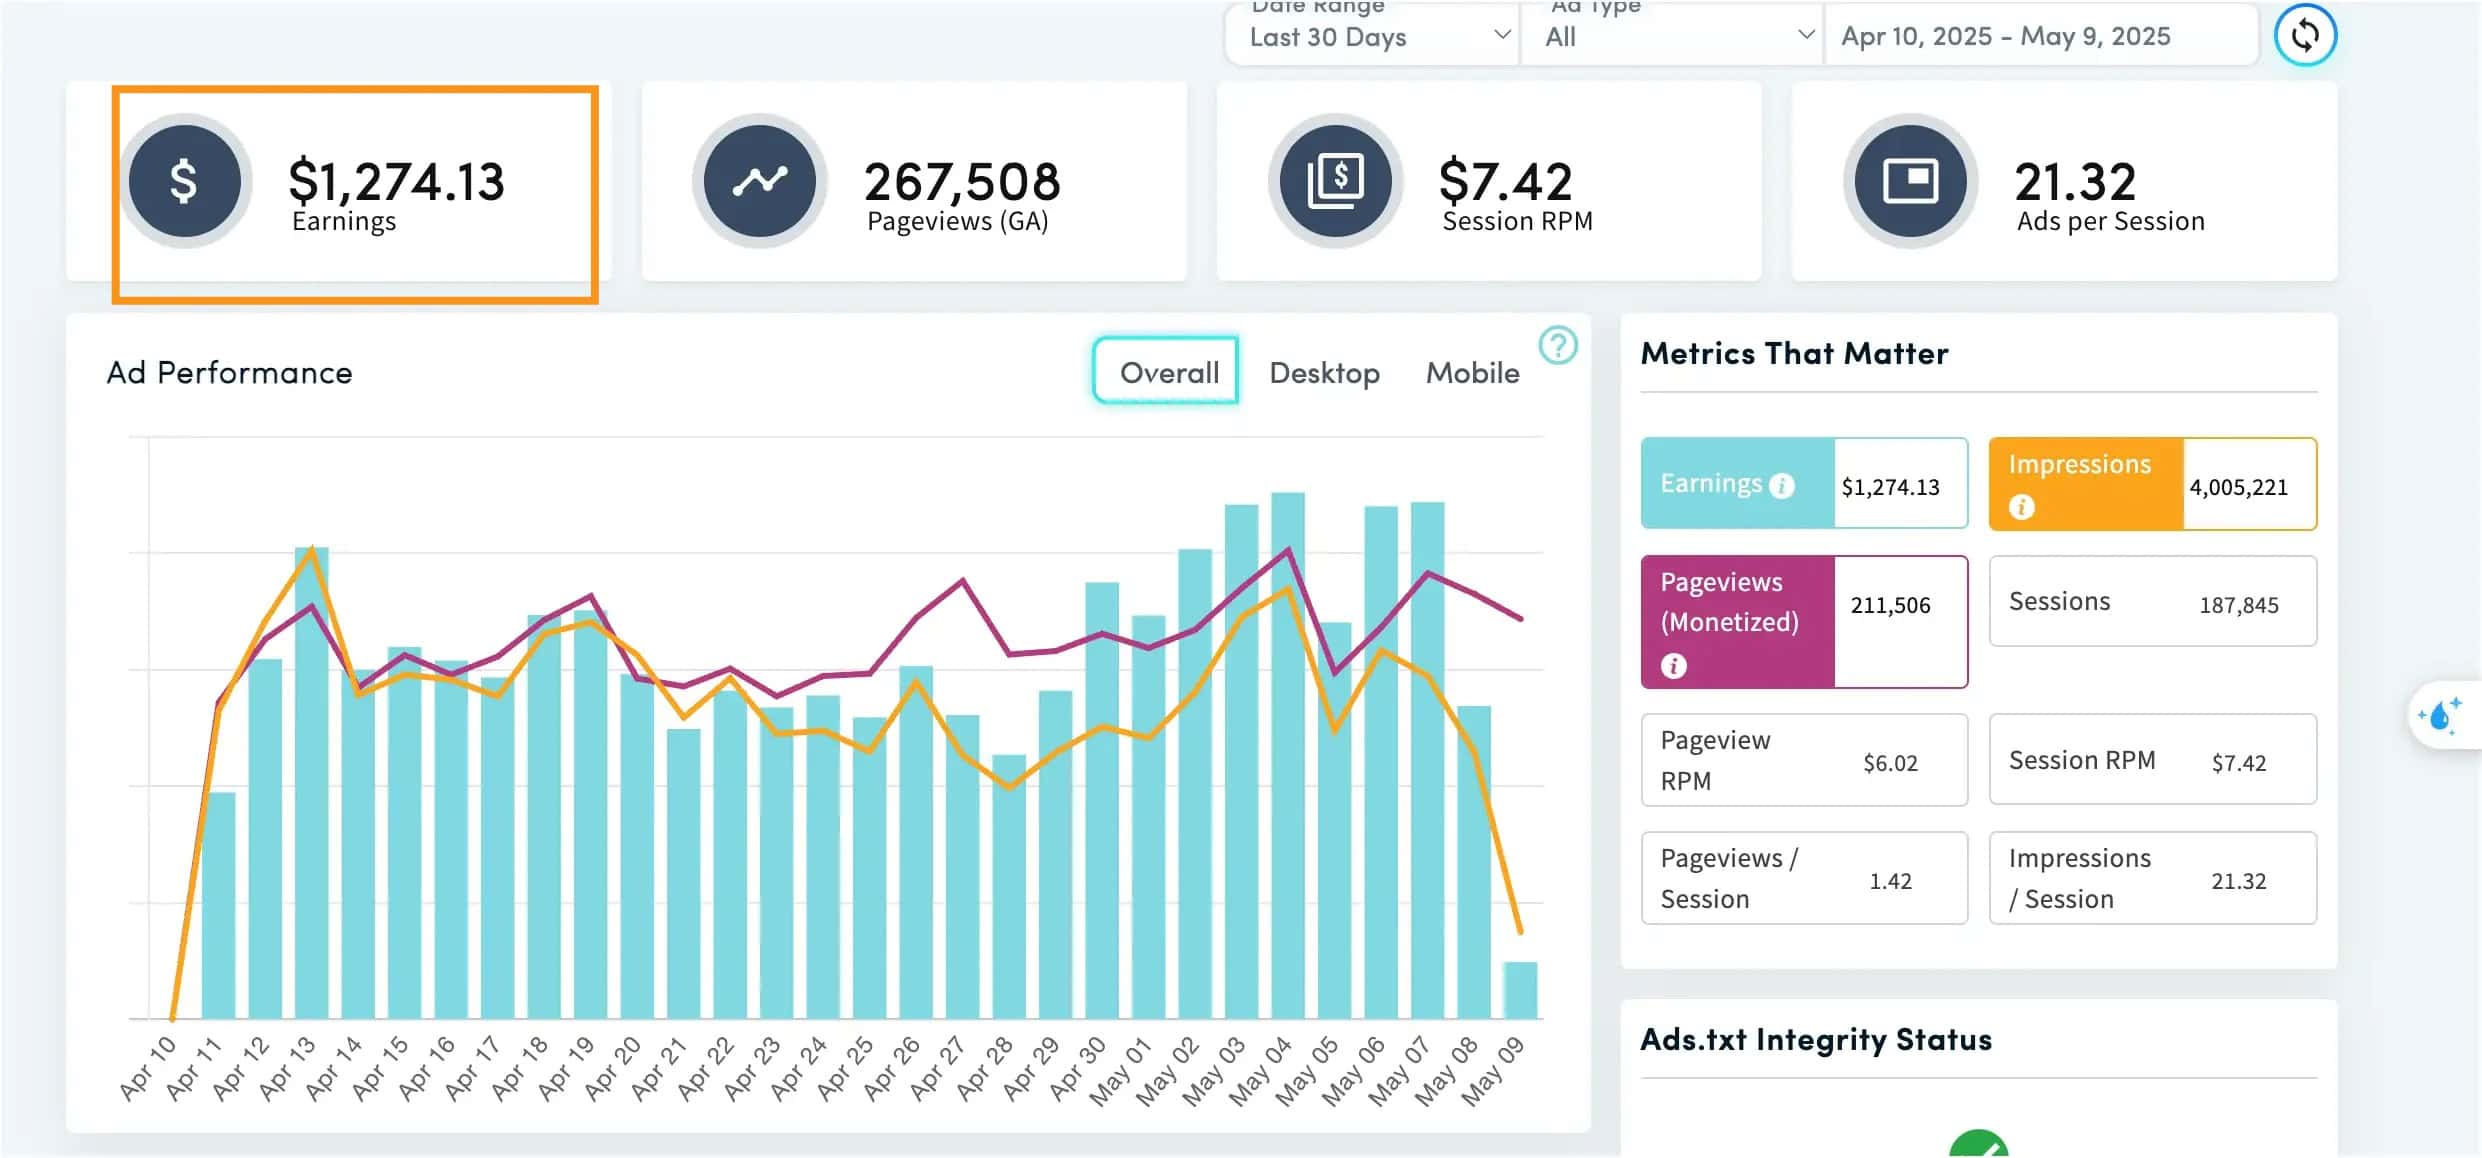Click the Apr 13 earnings bar
2482x1158 pixels.
[312, 783]
